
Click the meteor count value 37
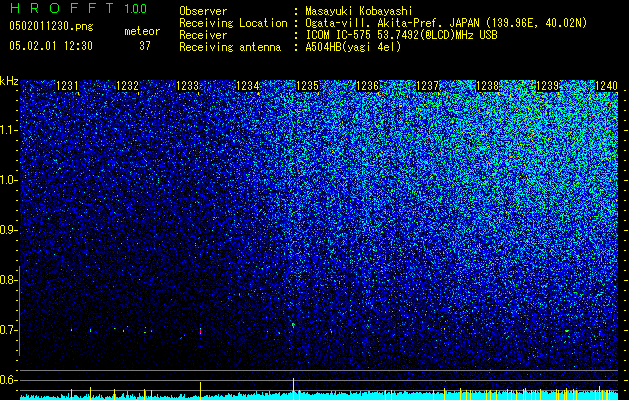(145, 46)
